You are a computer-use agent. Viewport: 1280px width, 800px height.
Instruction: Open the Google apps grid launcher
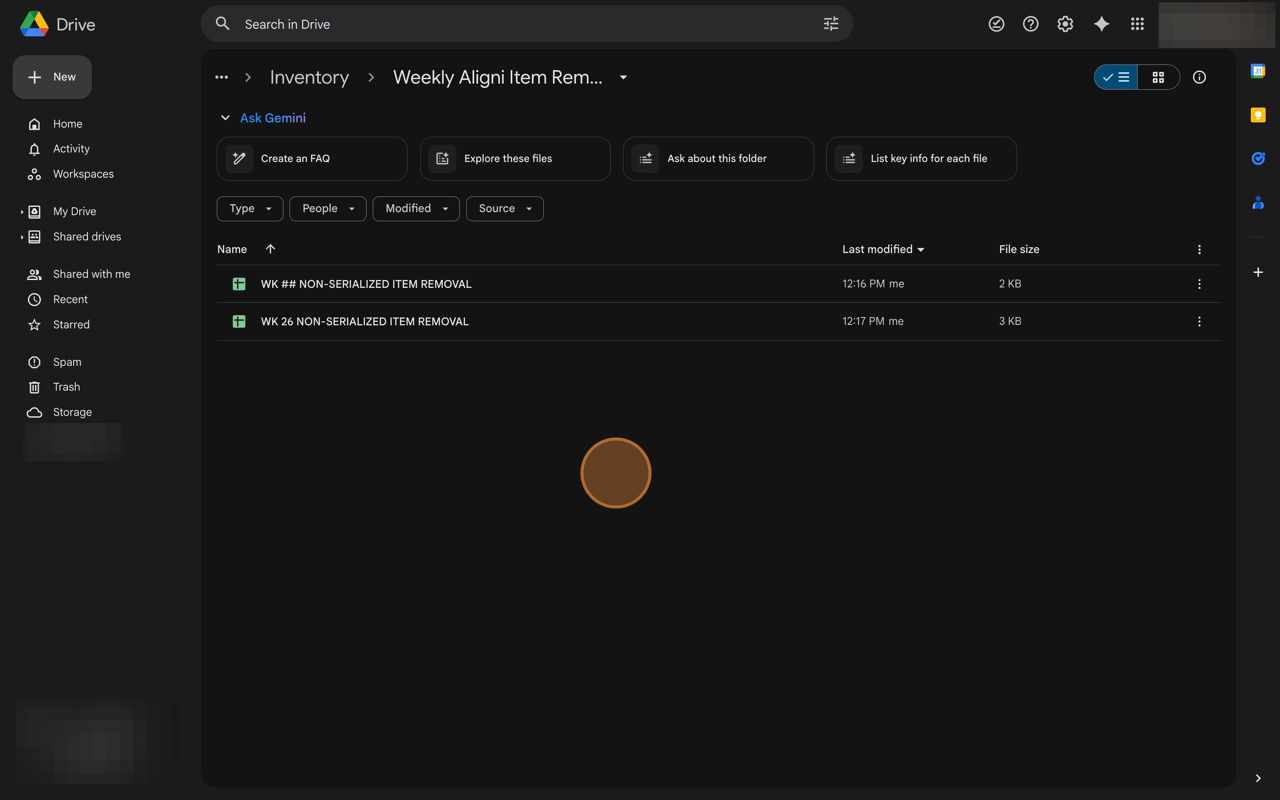(1137, 24)
